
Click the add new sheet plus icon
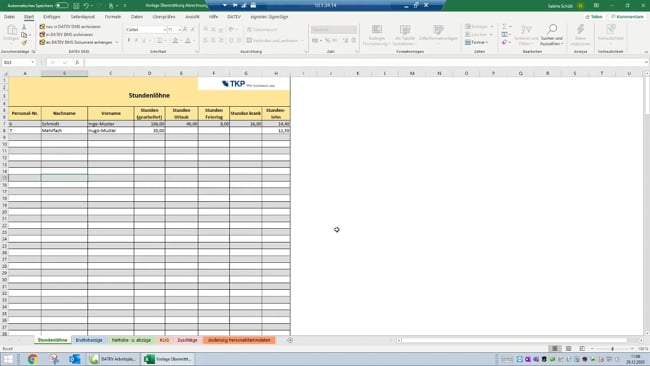(290, 340)
